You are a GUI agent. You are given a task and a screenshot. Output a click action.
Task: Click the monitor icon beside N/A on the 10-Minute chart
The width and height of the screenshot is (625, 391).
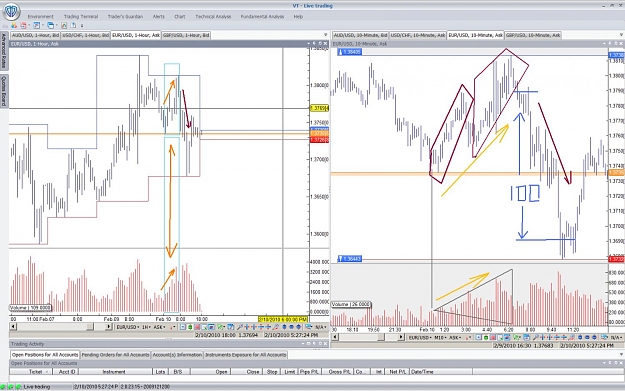(604, 338)
